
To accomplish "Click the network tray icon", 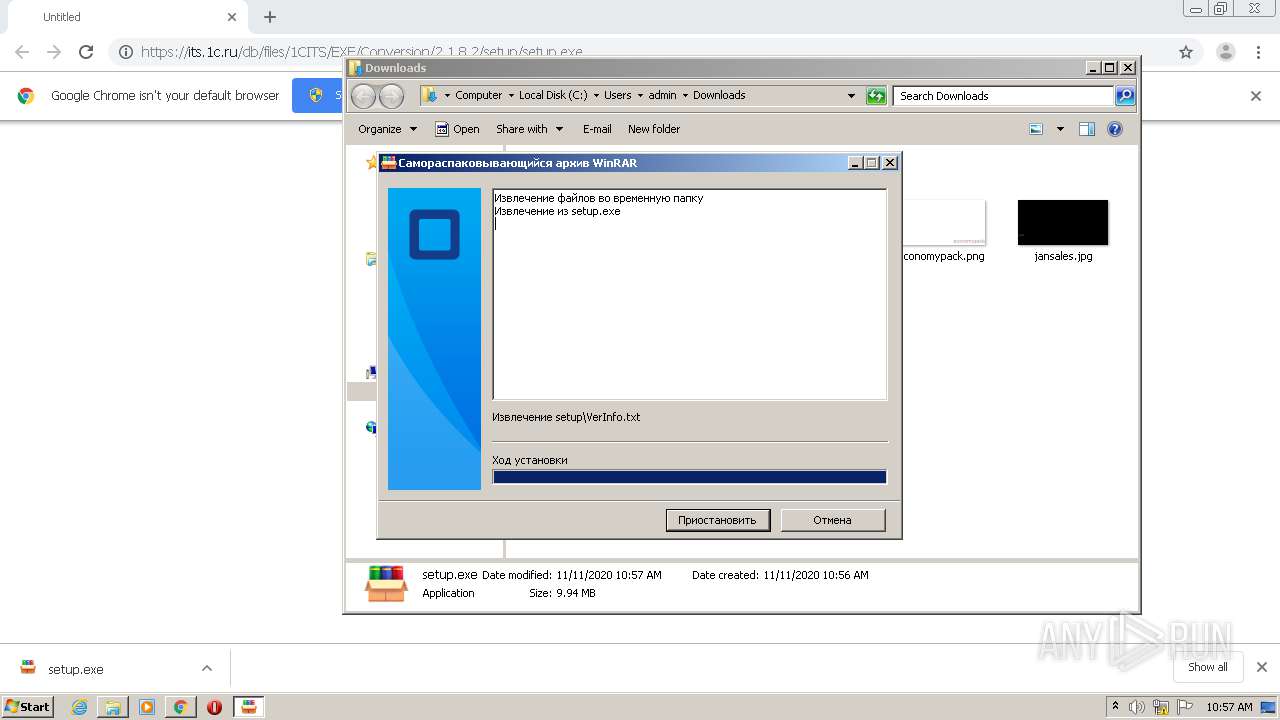I will tap(1161, 707).
